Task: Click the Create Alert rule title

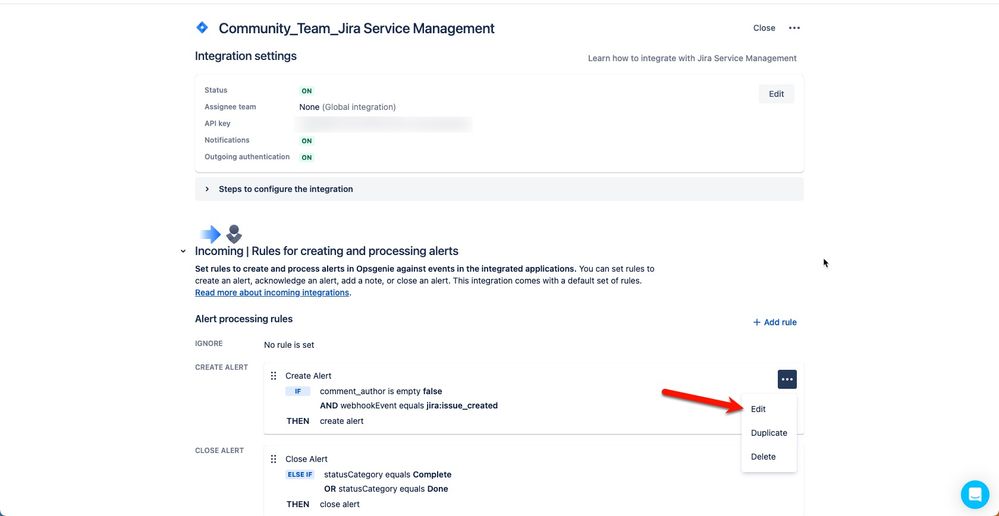Action: click(308, 376)
